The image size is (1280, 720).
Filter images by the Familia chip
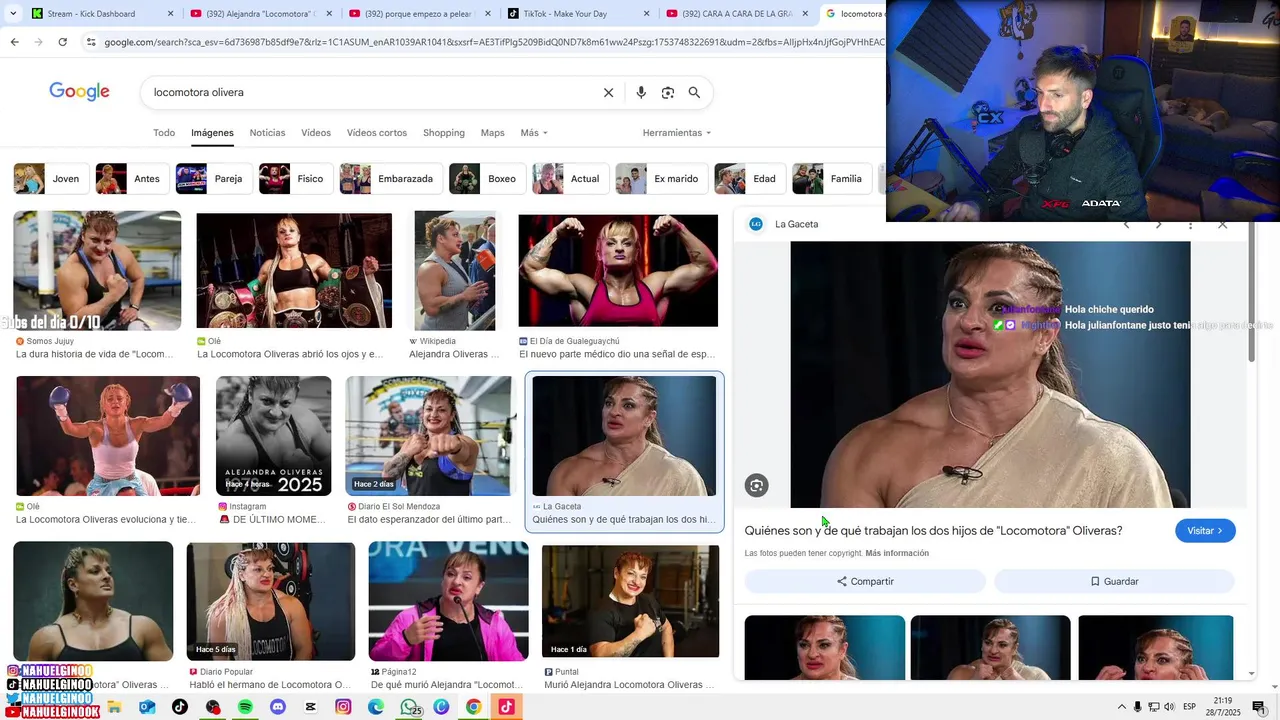point(831,179)
